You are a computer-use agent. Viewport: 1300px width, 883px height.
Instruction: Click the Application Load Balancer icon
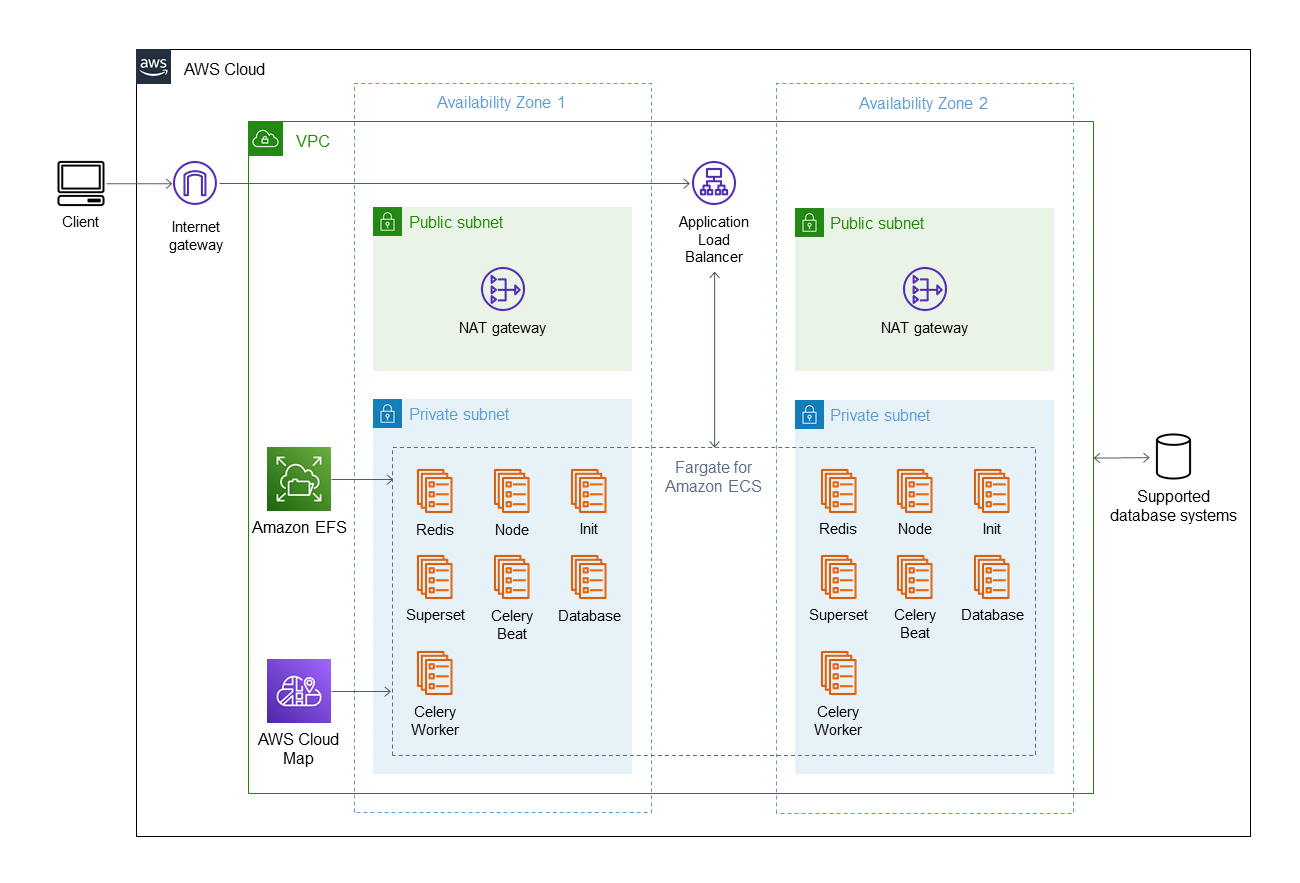pos(714,184)
